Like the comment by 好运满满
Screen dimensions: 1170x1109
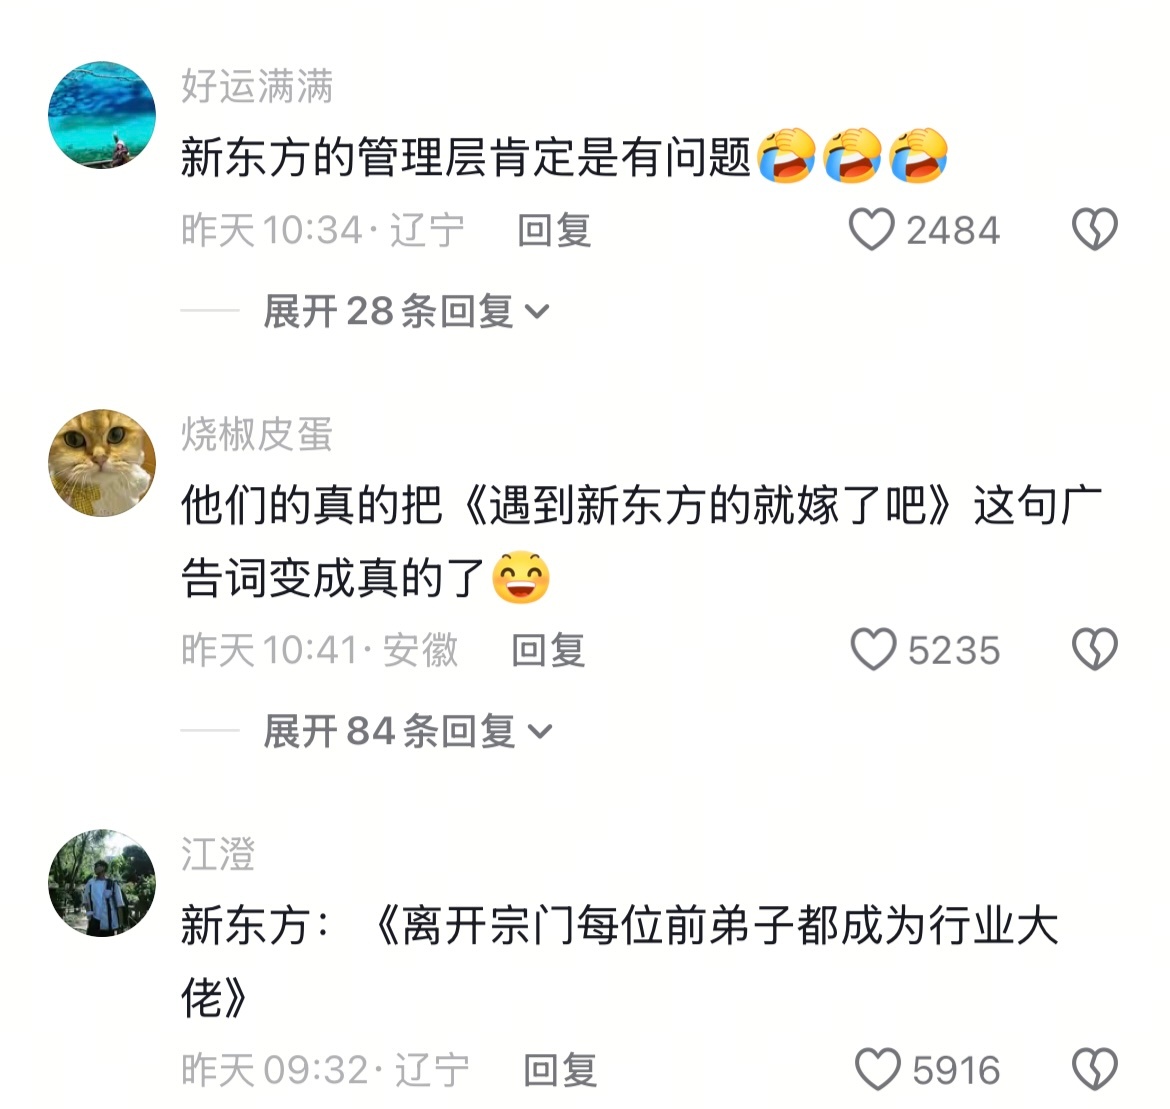pos(871,229)
